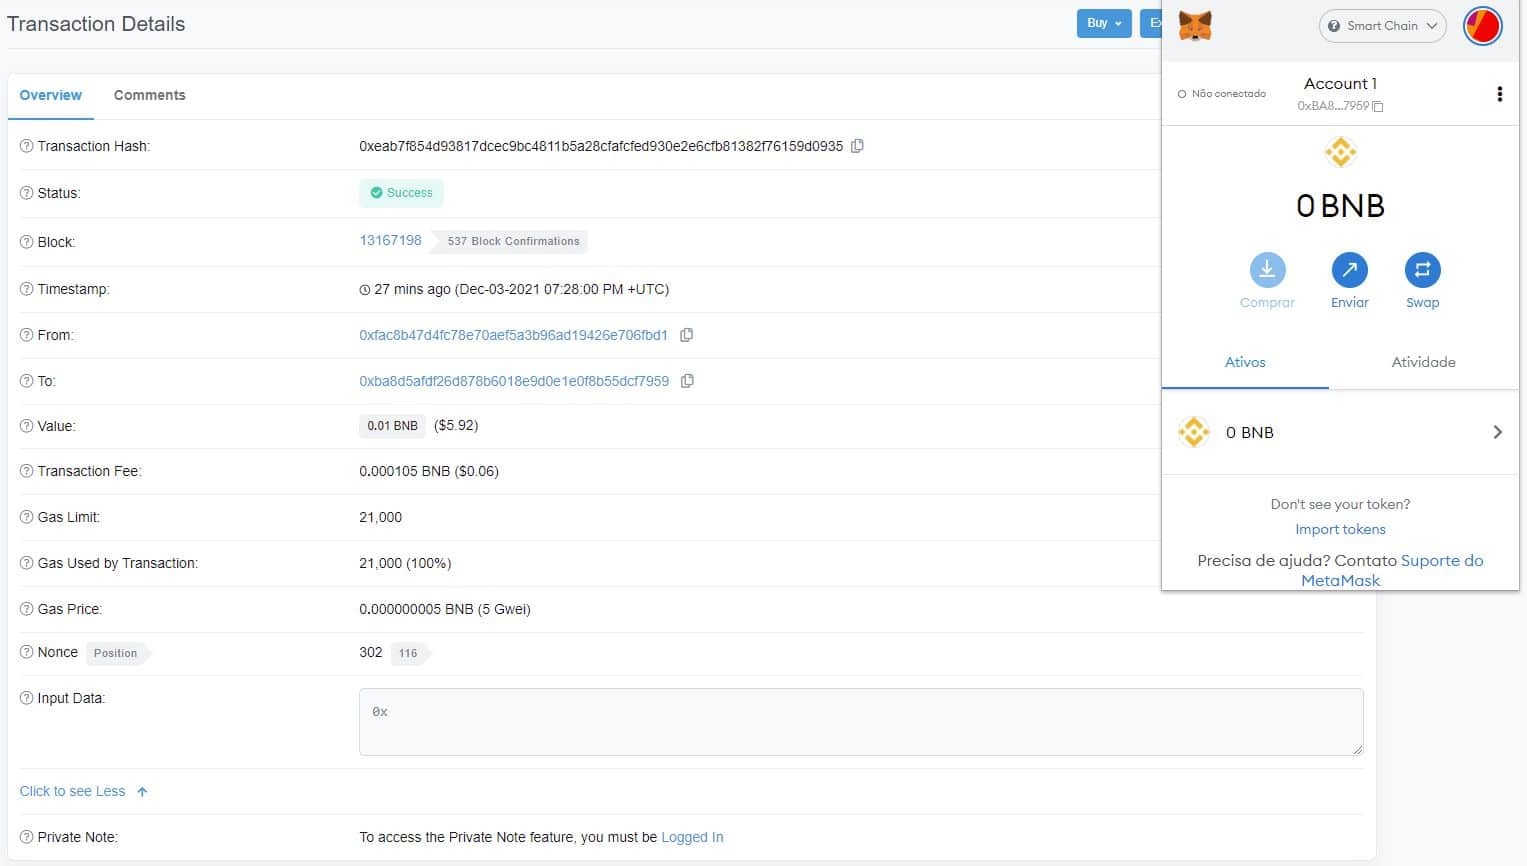Copy the To address
The image size is (1527, 866).
[687, 381]
